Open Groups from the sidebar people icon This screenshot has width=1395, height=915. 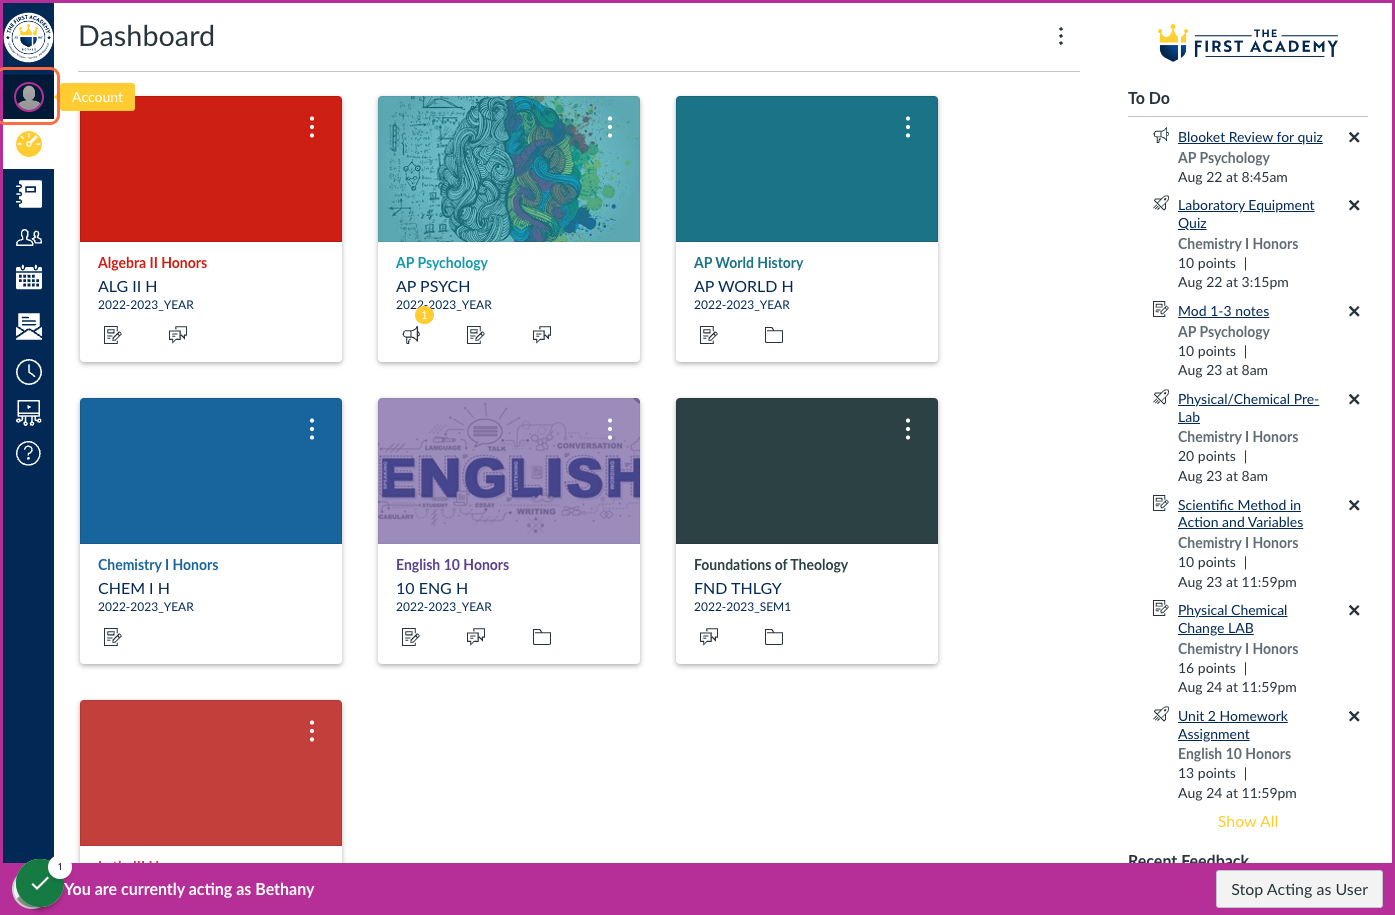29,237
